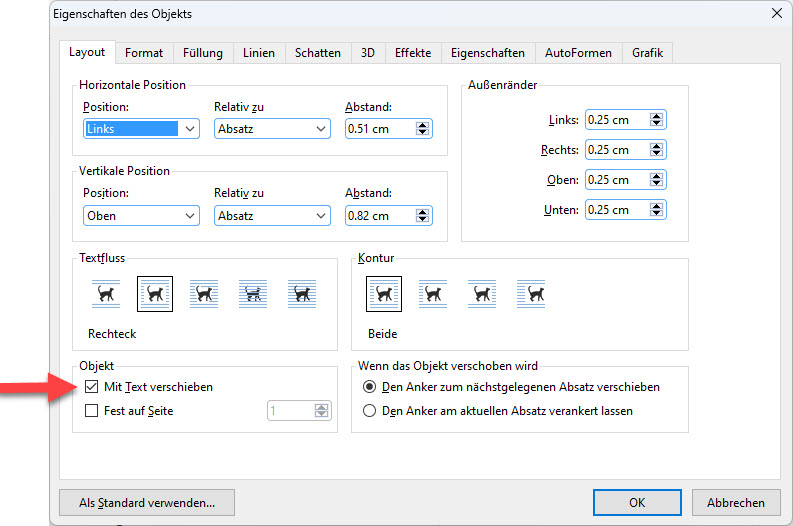Uncheck Mit Text verschieben
Screen dimensions: 793x526
click(92, 387)
